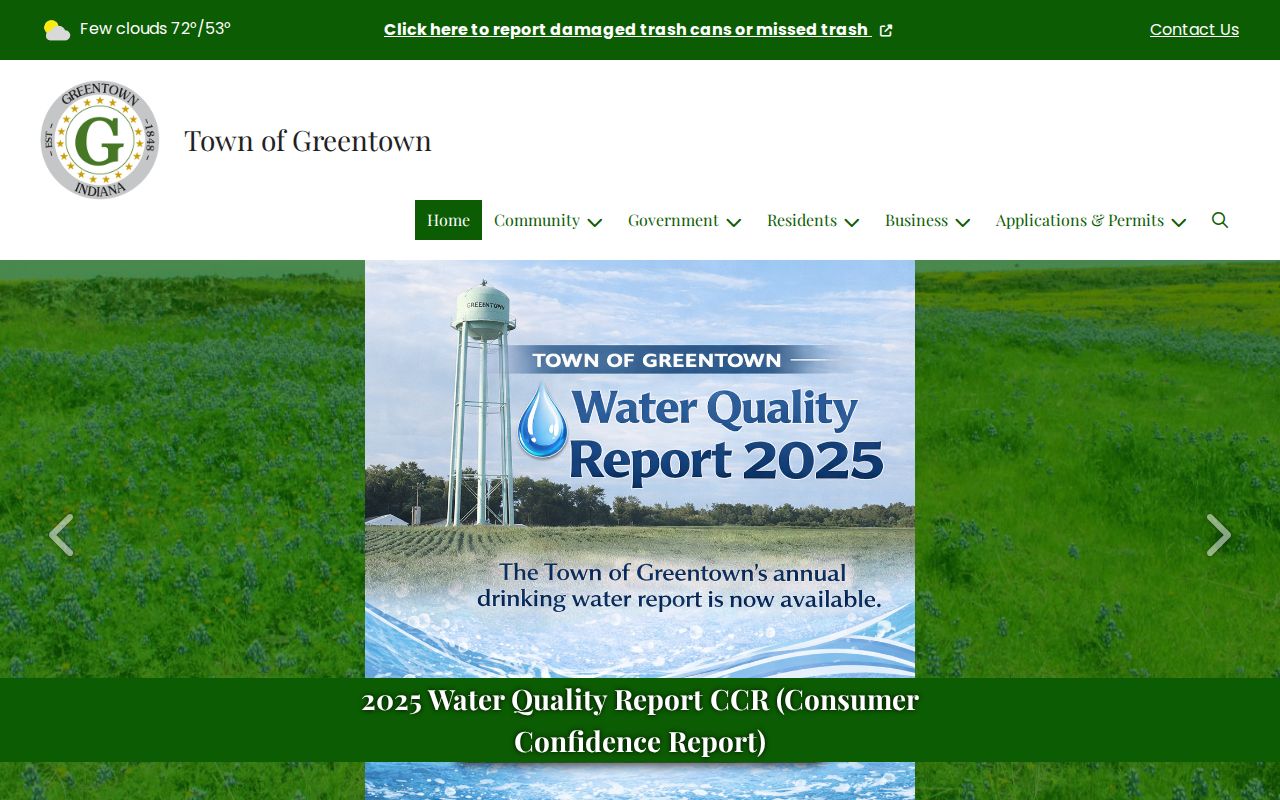Viewport: 1280px width, 800px height.
Task: Open Applications & Permits menu item
Action: (x=1080, y=220)
